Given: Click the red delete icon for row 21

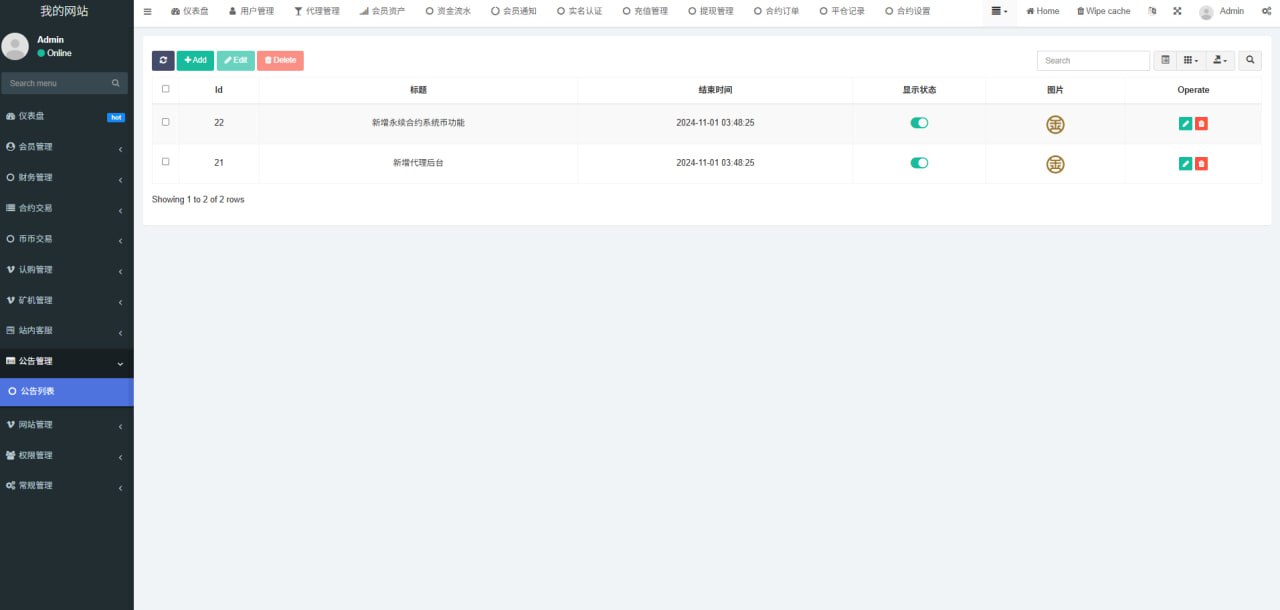Looking at the screenshot, I should coord(1201,163).
